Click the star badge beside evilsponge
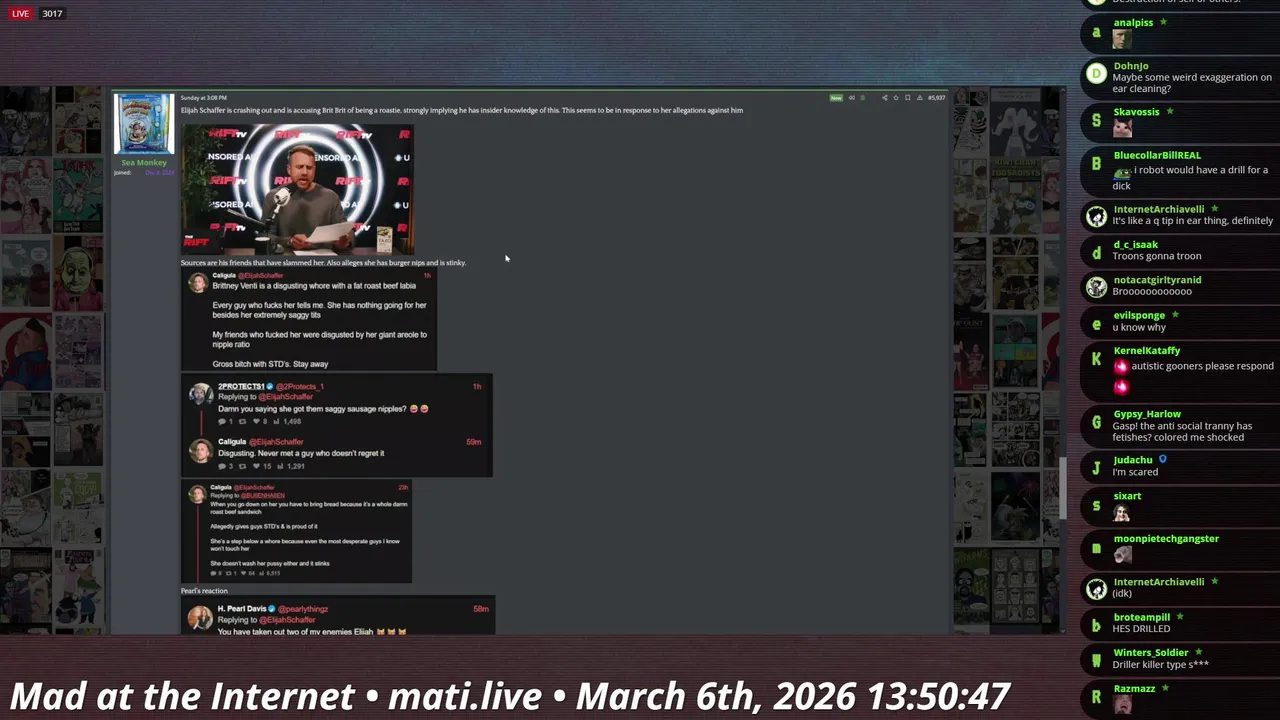Screen dimensions: 1280x720 coord(1175,315)
